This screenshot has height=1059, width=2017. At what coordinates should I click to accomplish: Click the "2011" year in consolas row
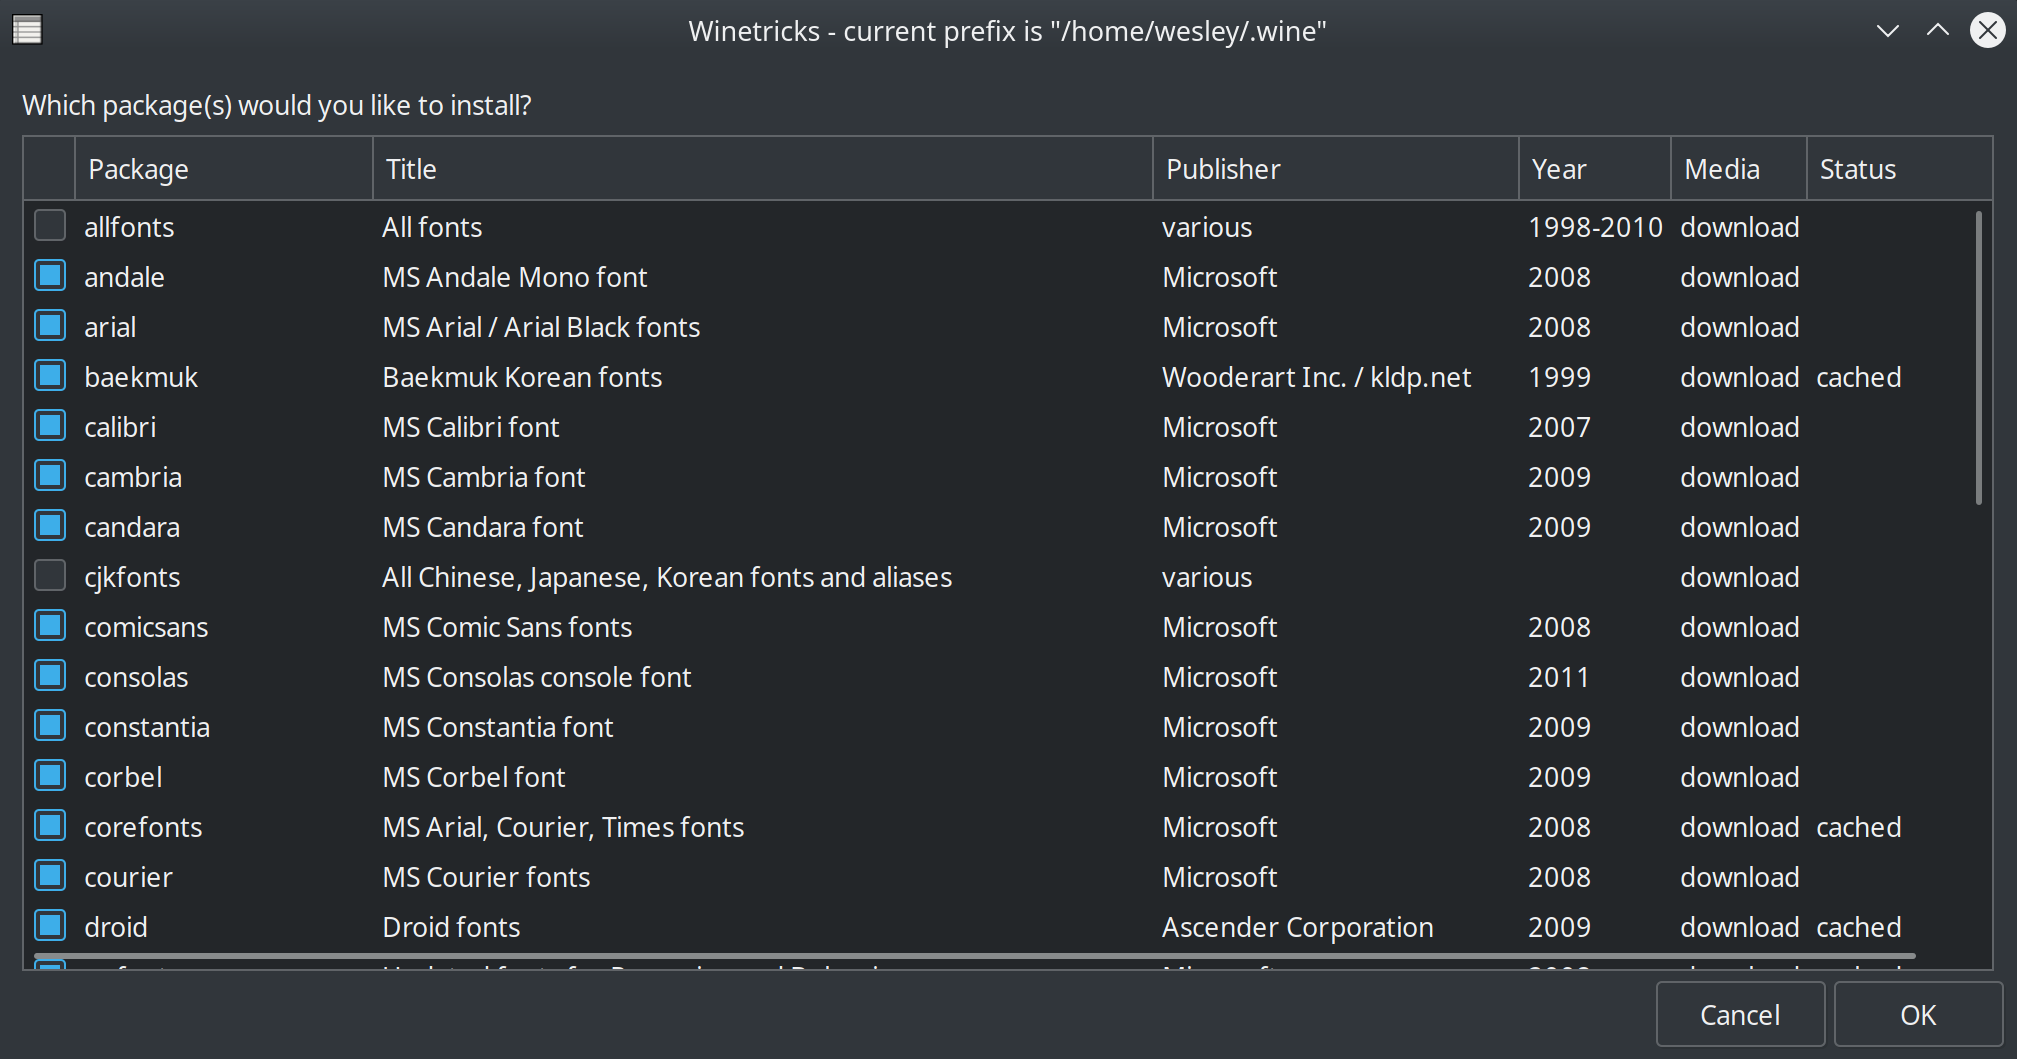1559,677
